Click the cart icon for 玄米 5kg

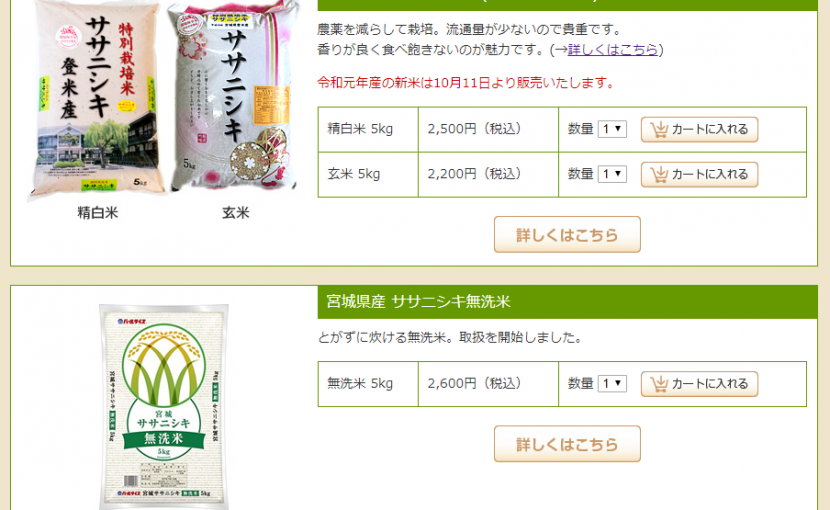tap(659, 174)
